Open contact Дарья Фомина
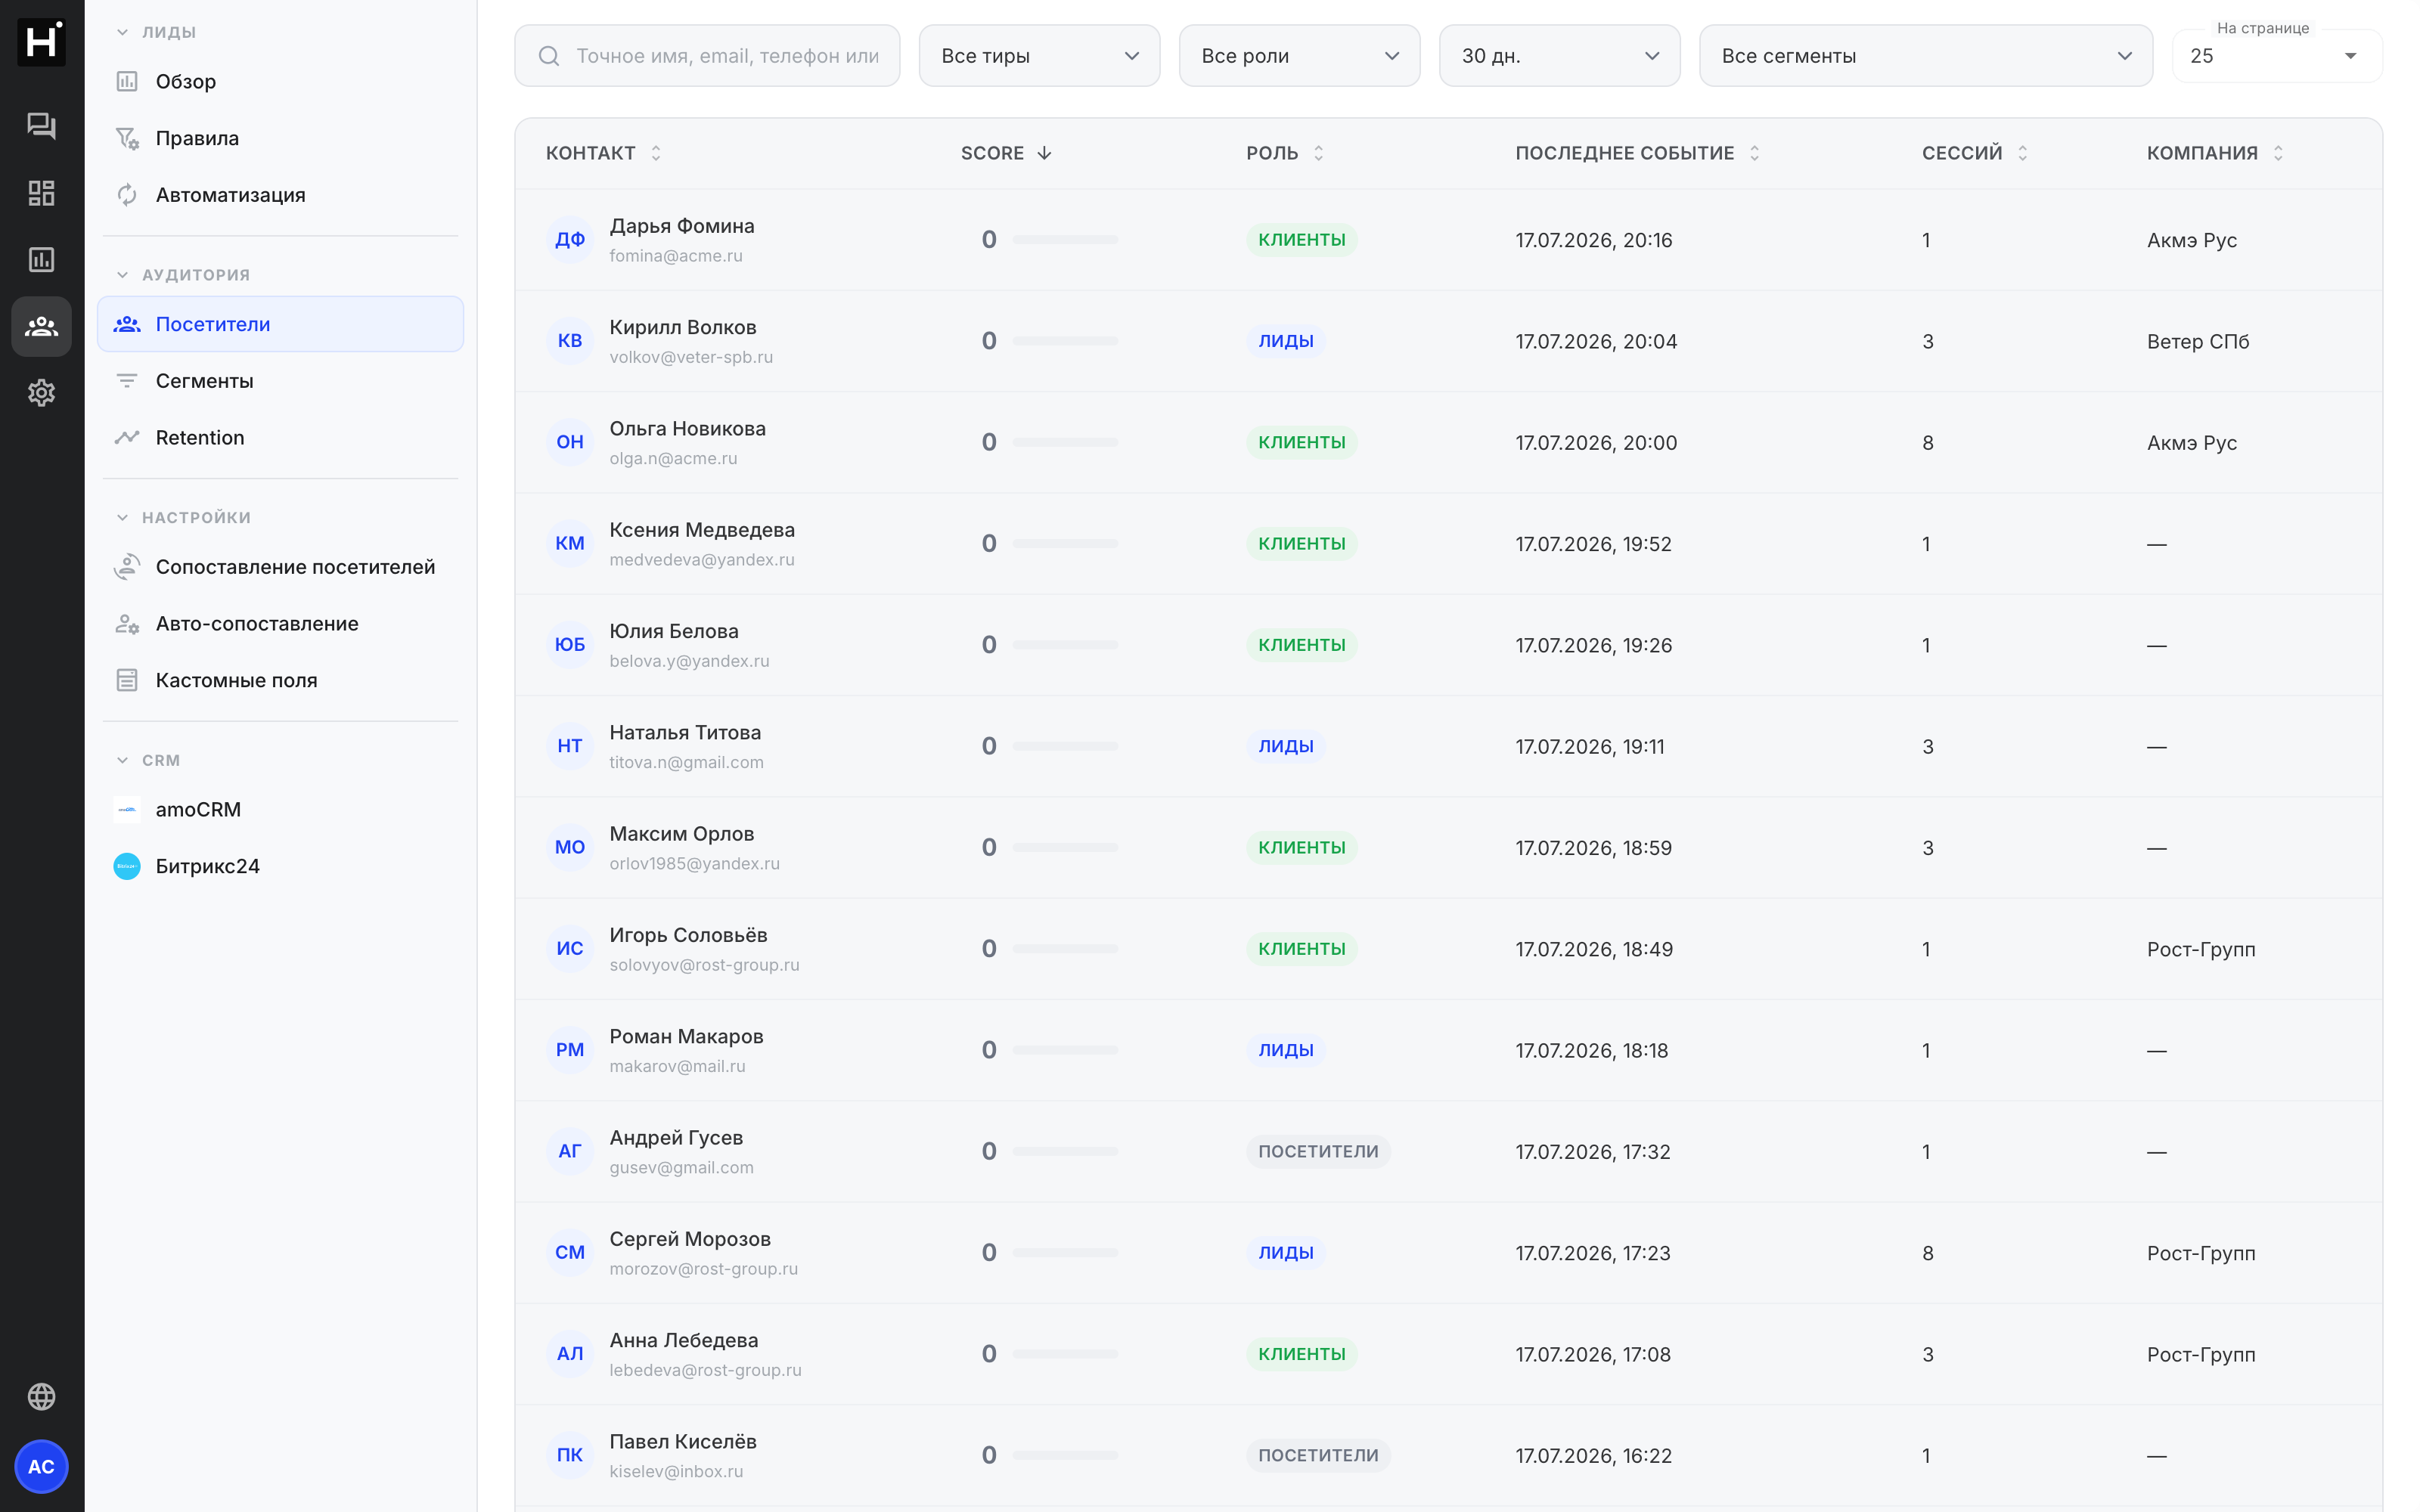Viewport: 2420px width, 1512px height. click(x=682, y=226)
